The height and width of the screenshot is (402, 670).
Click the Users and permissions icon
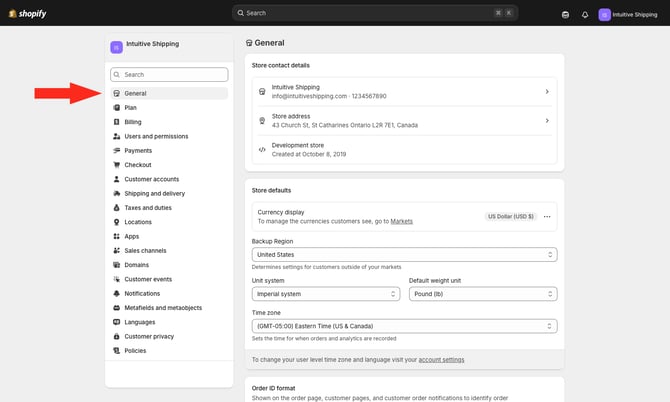pos(117,136)
